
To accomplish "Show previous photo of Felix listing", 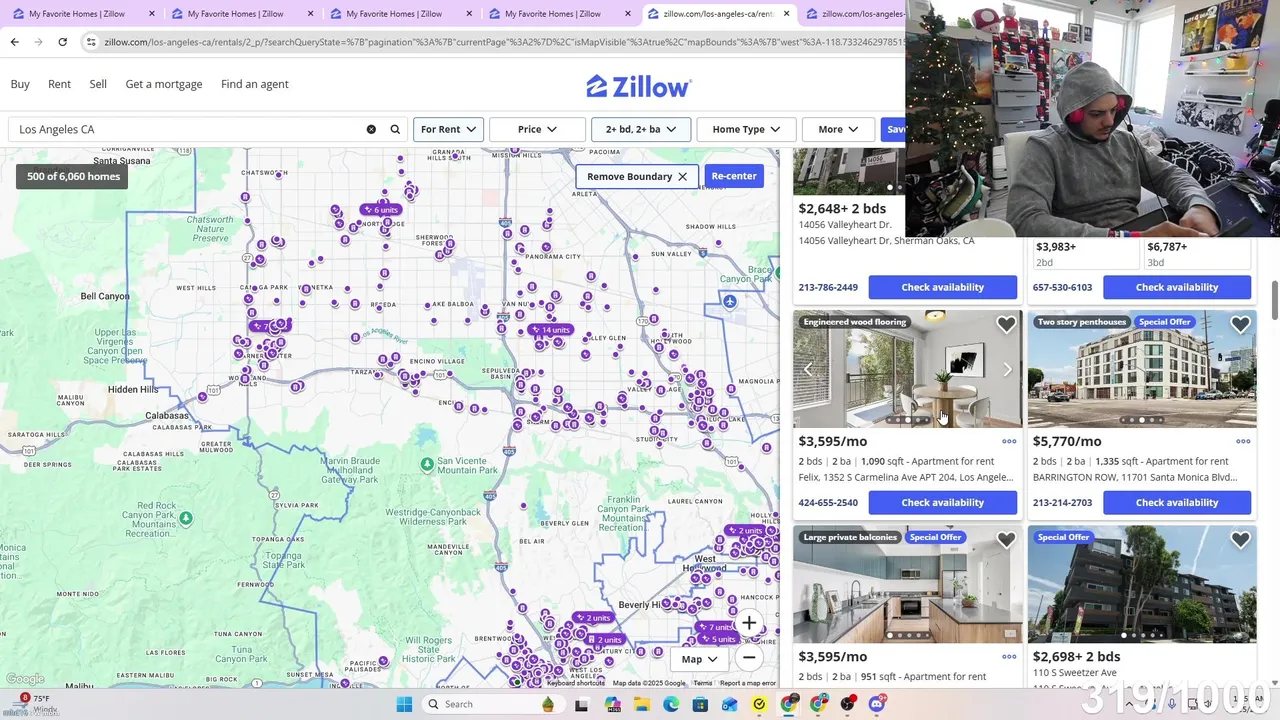I will 808,370.
